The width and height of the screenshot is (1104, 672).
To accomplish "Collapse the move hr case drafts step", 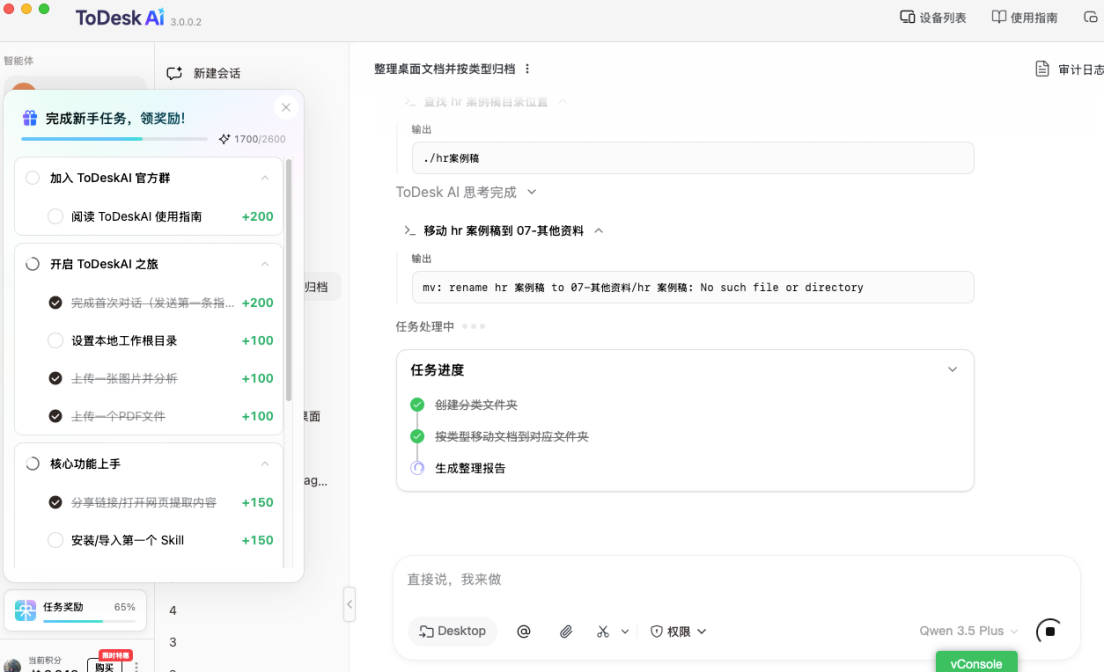I will pos(598,230).
